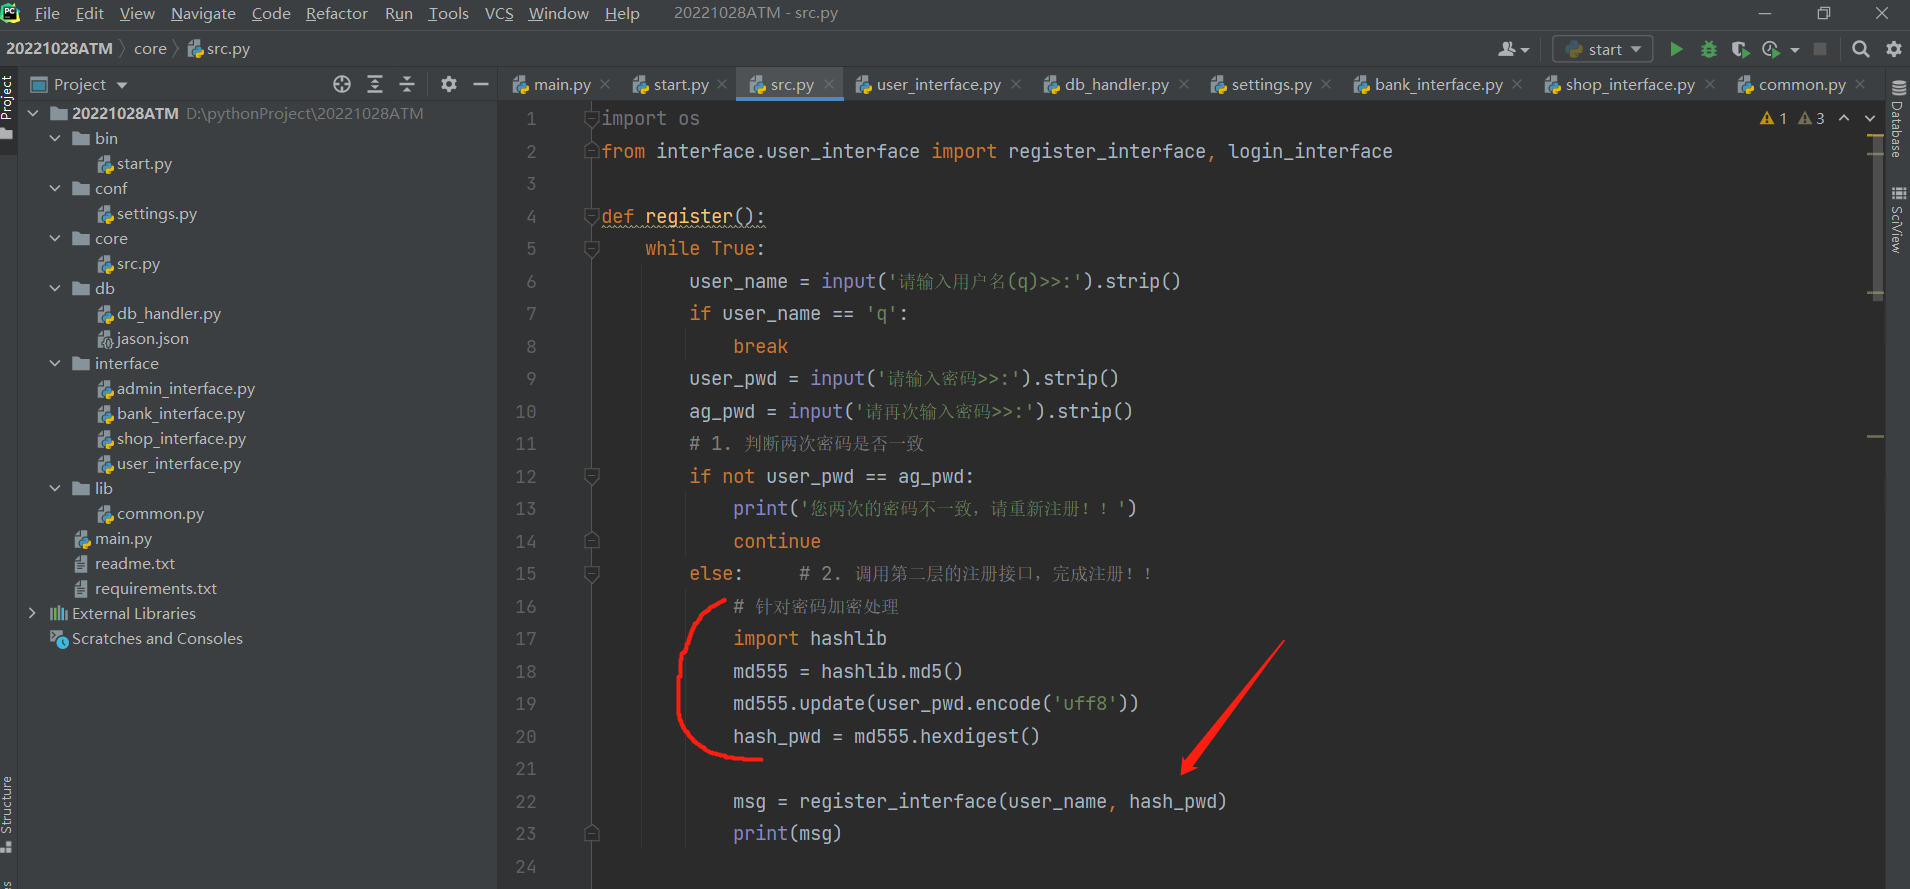
Task: Close the db_handler.py editor tab
Action: [1184, 85]
